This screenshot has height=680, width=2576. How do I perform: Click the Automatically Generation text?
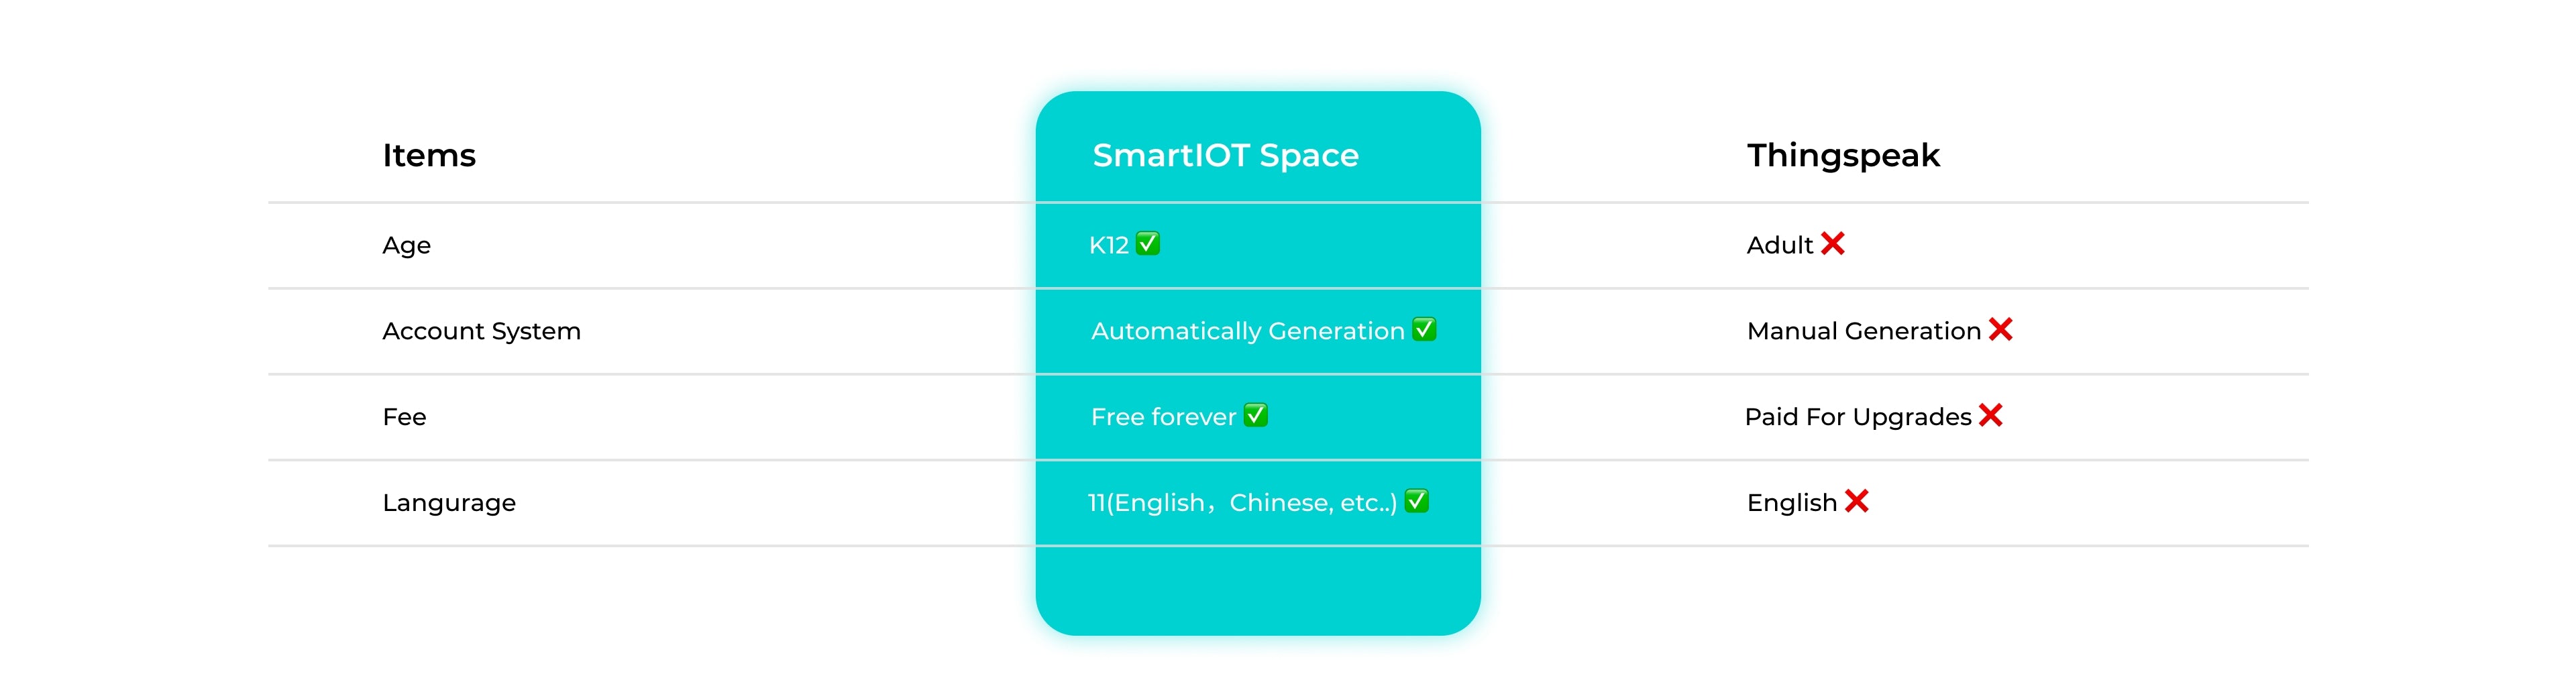pos(1247,331)
